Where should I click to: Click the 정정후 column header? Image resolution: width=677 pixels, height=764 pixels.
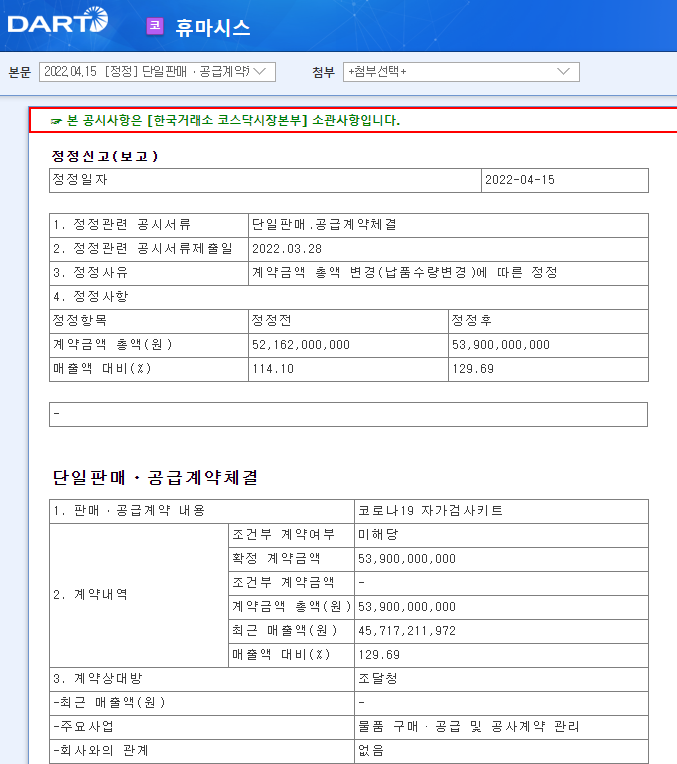coord(548,321)
